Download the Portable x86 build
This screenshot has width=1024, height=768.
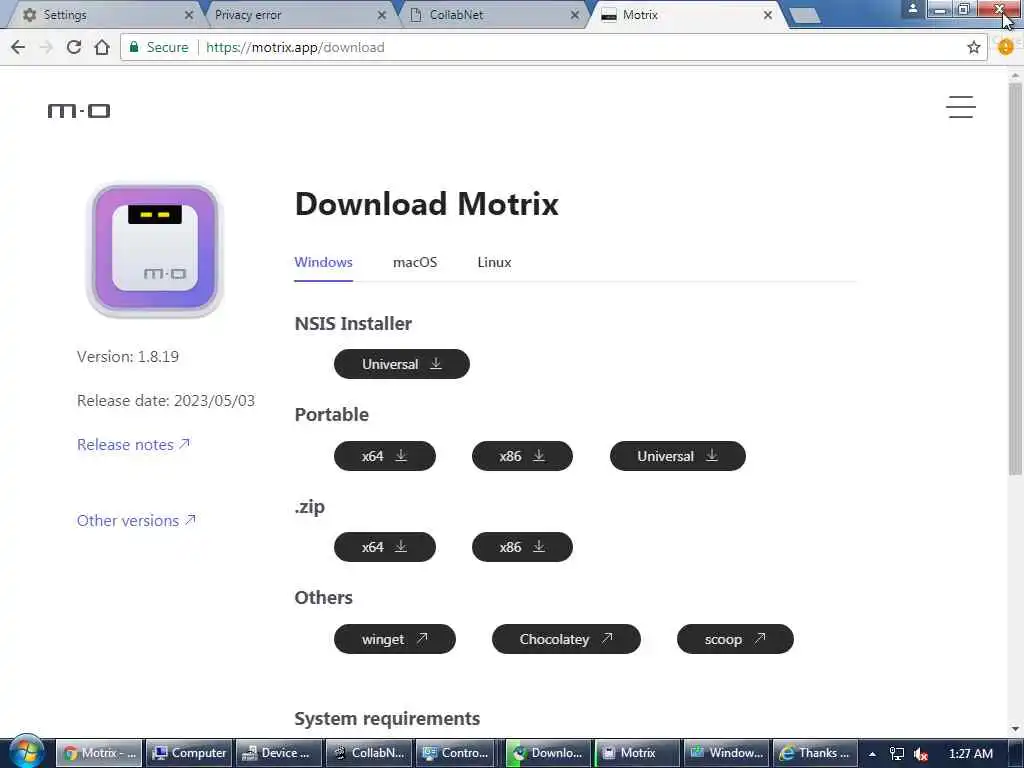522,456
